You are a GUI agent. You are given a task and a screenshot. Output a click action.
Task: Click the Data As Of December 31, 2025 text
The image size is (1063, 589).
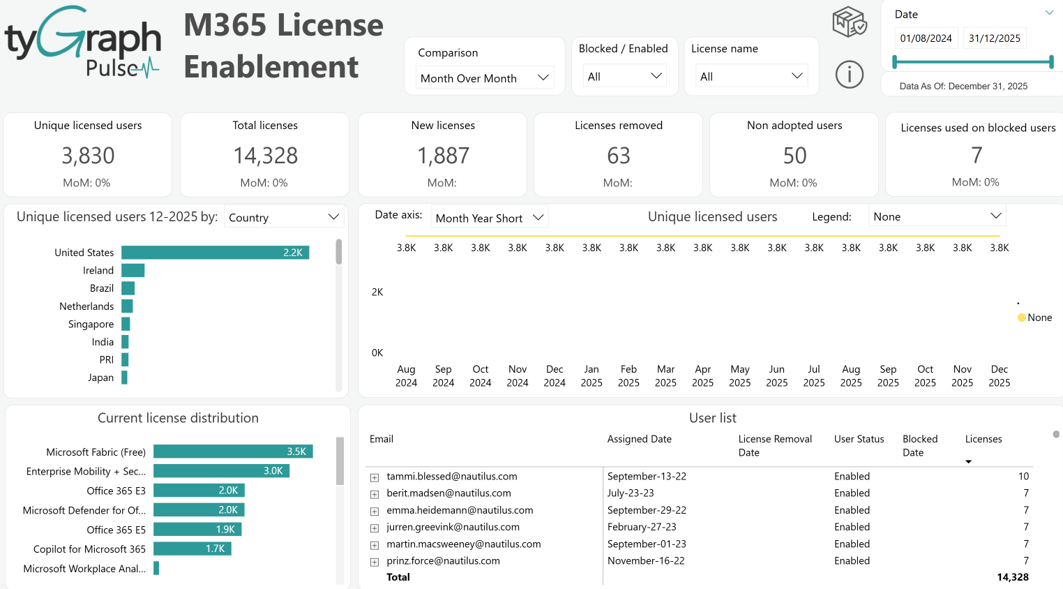(x=963, y=86)
